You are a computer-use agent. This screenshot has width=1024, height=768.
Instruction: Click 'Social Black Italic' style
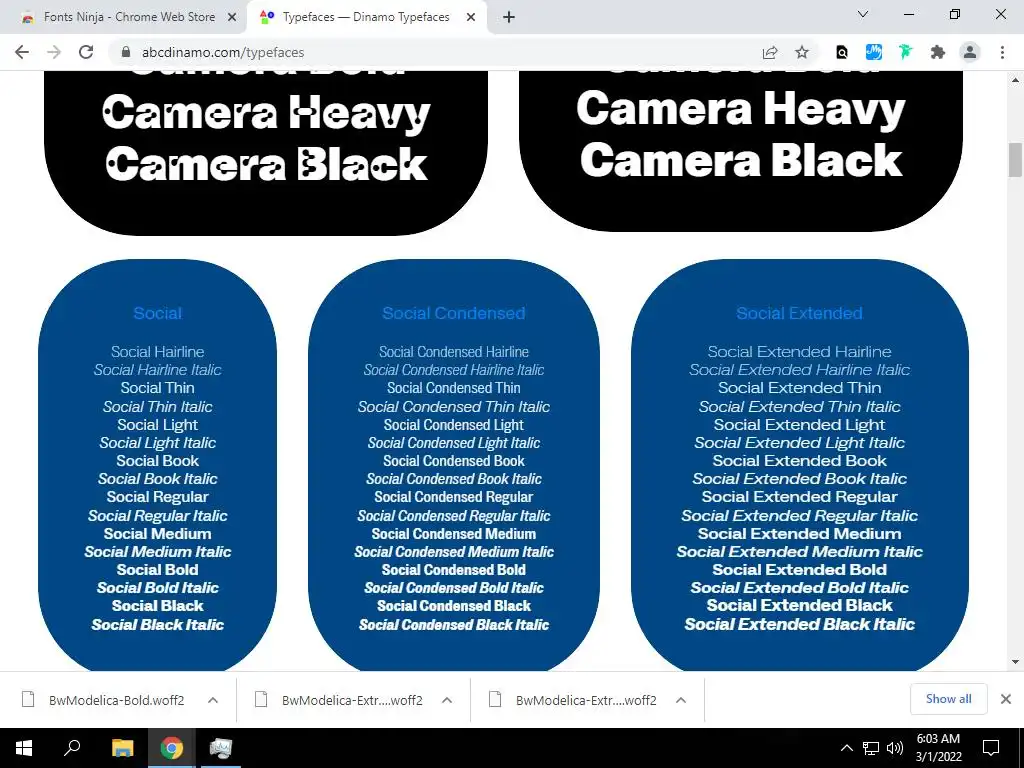click(157, 624)
